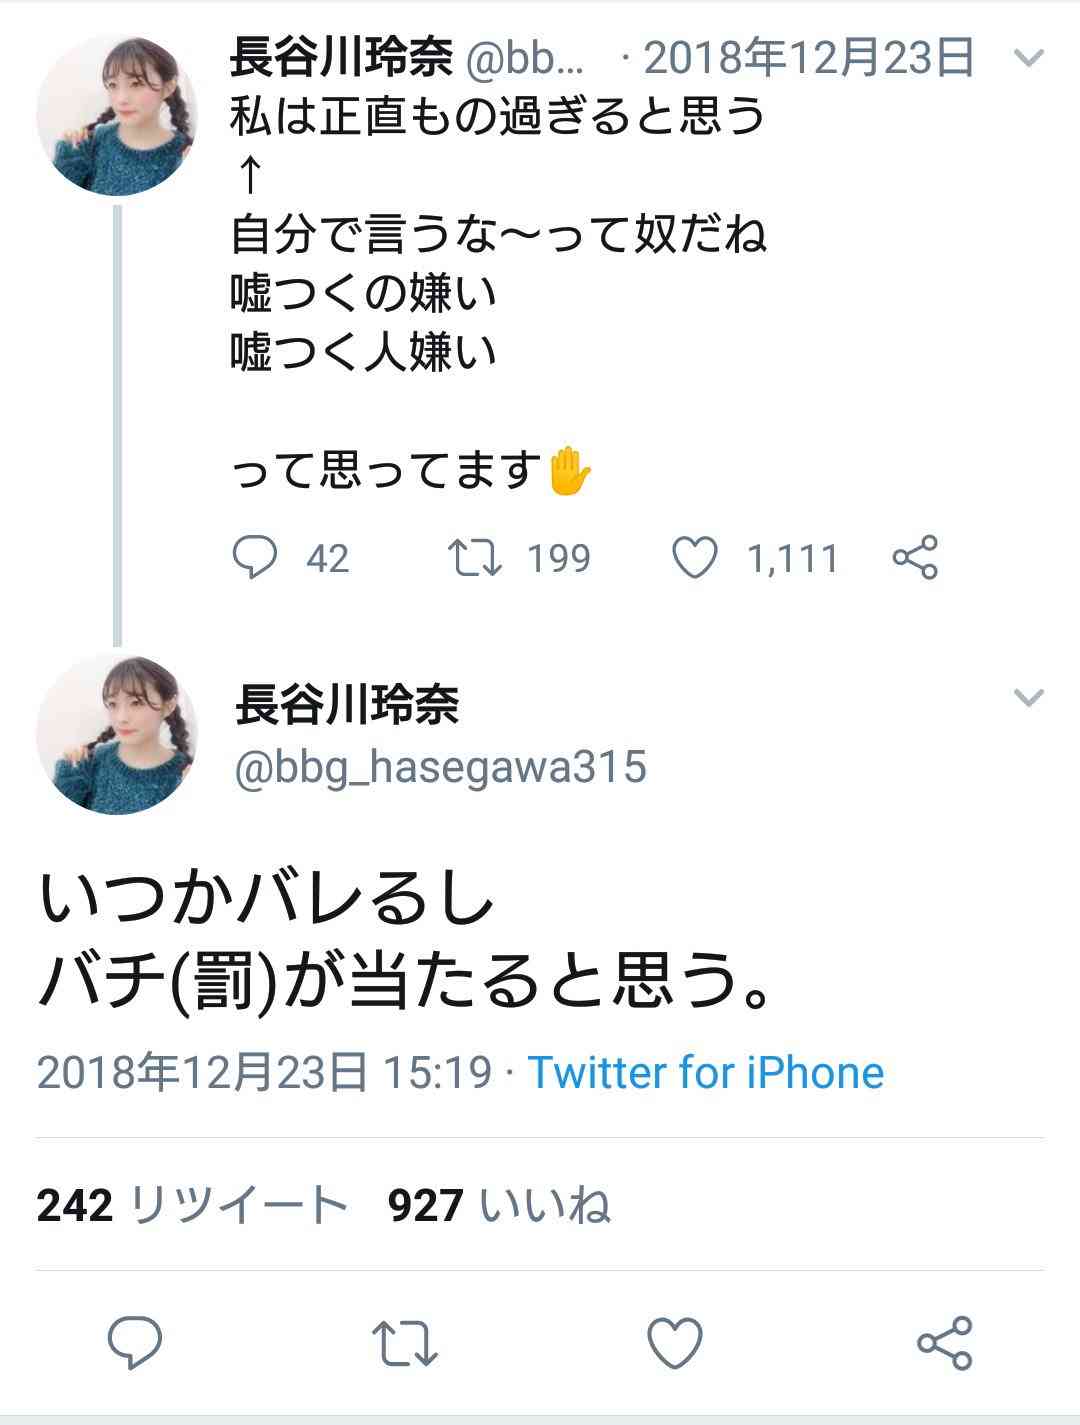Like the main tweet at the bottom
1080x1425 pixels.
[675, 1342]
